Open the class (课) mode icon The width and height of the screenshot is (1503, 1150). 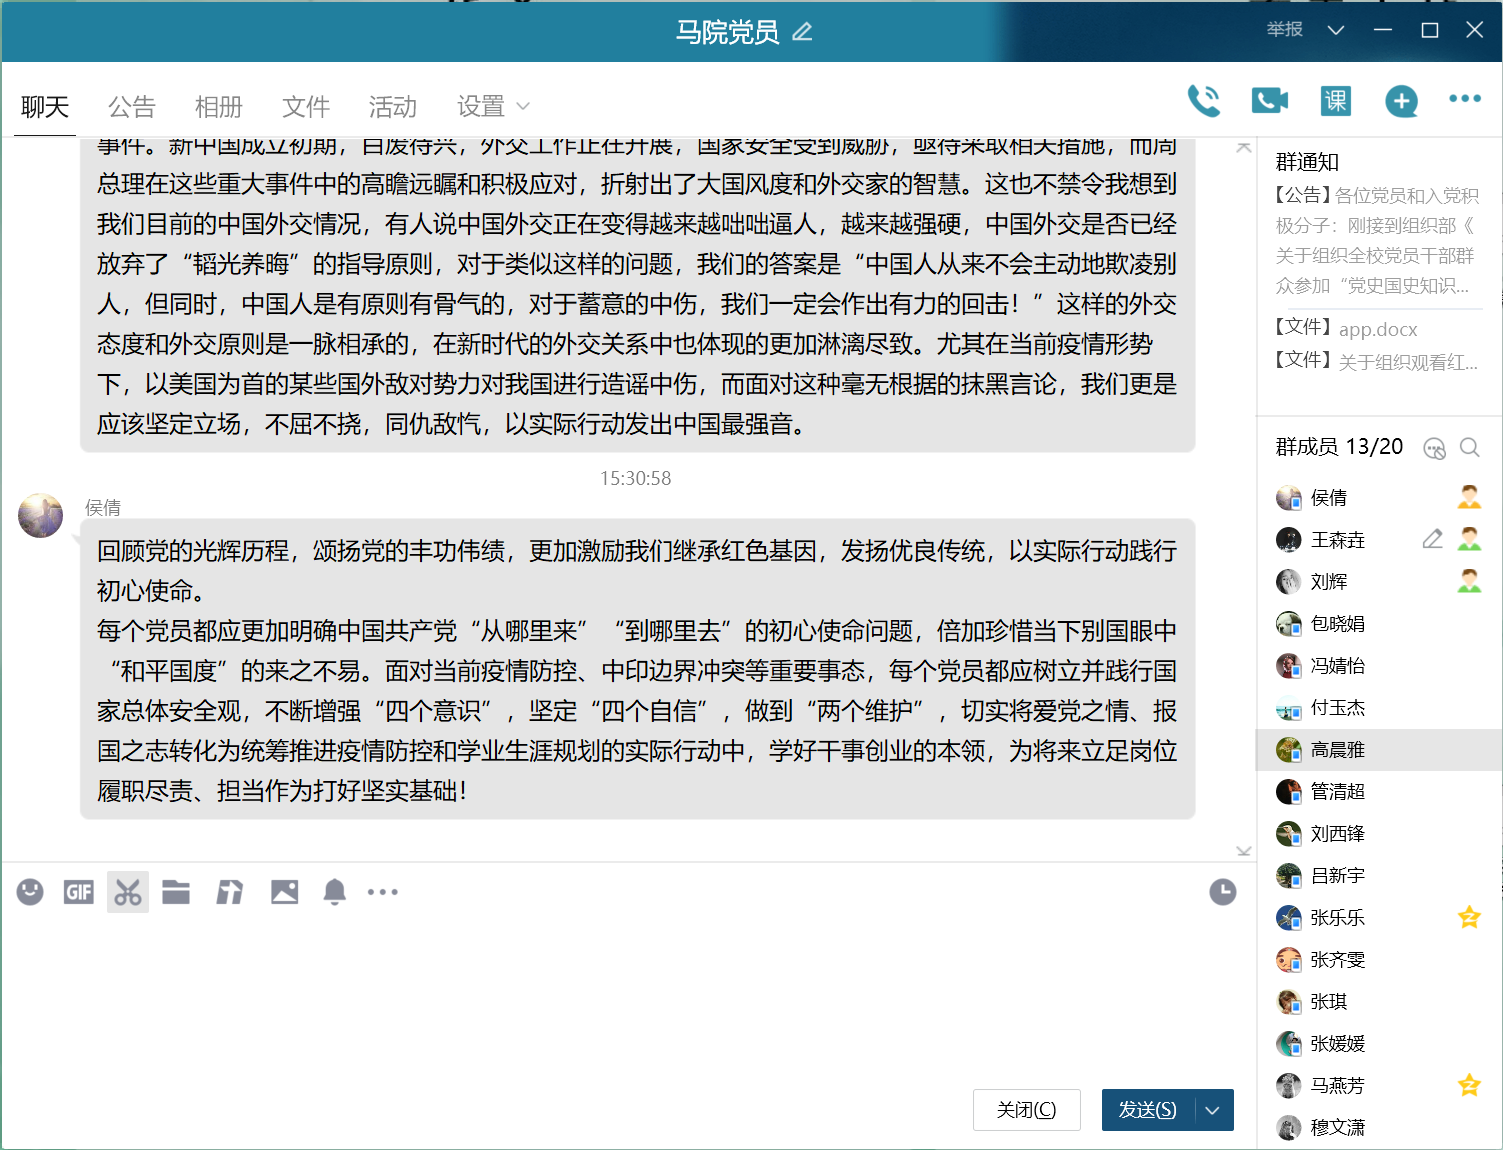pos(1335,101)
